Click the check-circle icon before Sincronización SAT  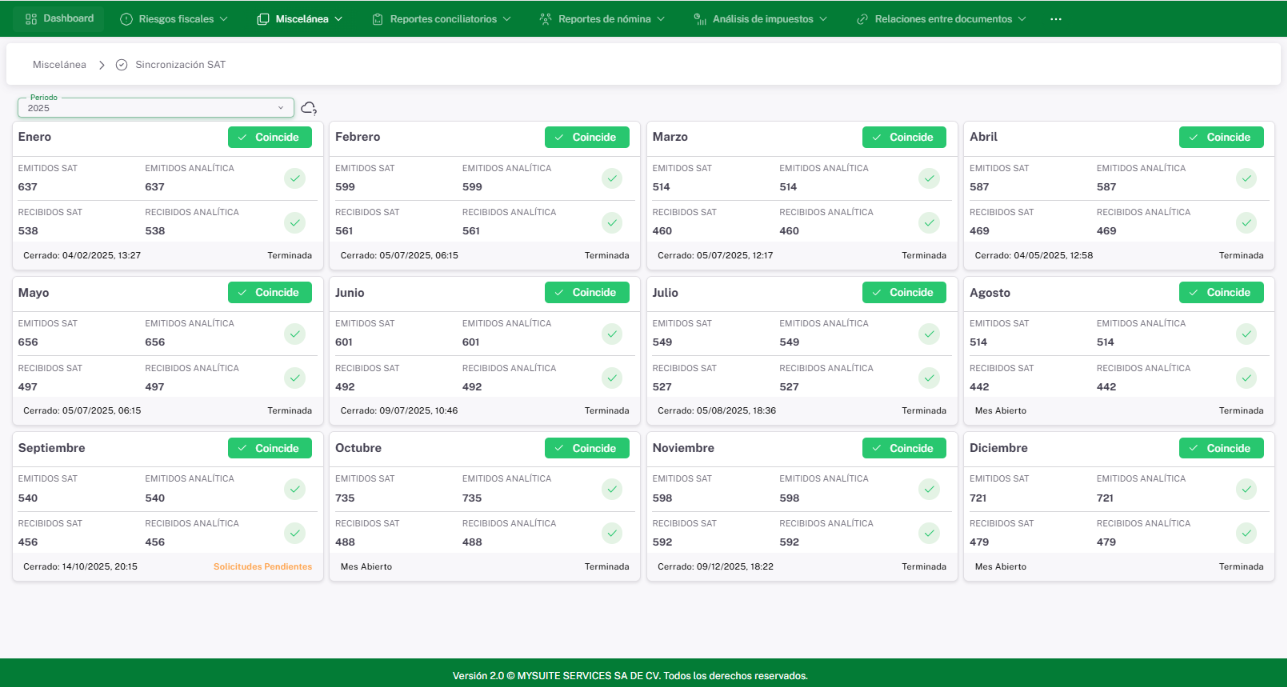(122, 65)
